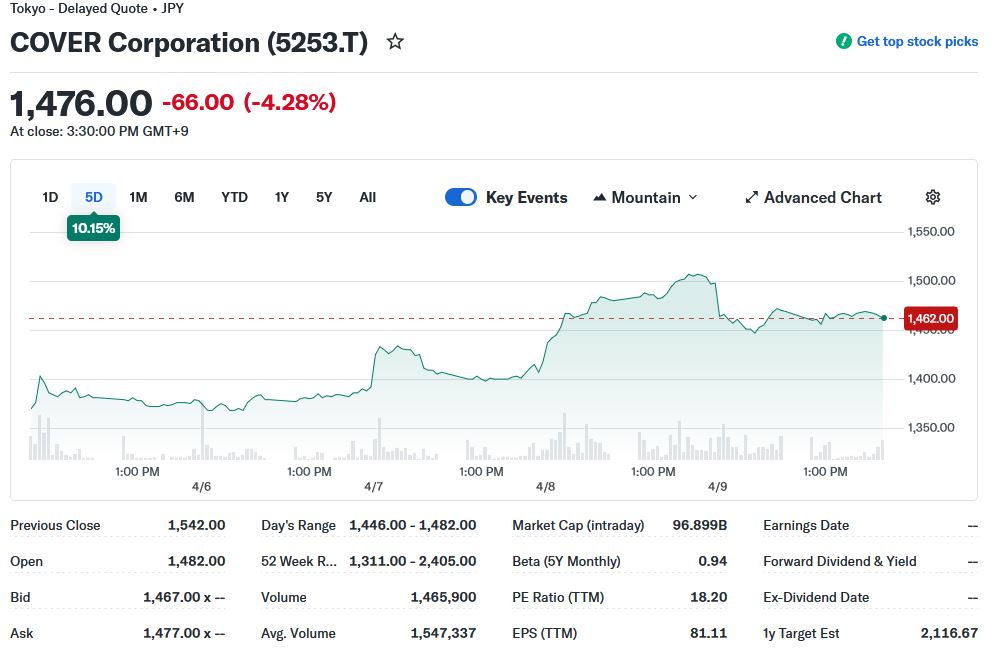Switch chart to 1M range

(x=138, y=198)
